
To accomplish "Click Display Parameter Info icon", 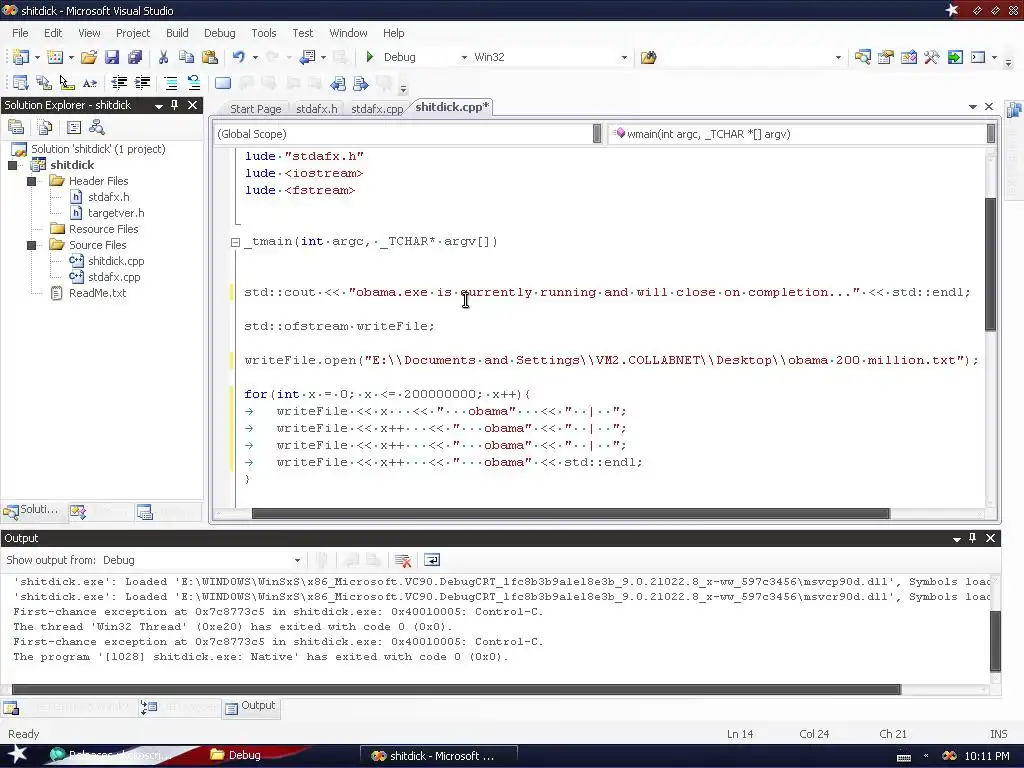I will click(x=44, y=83).
